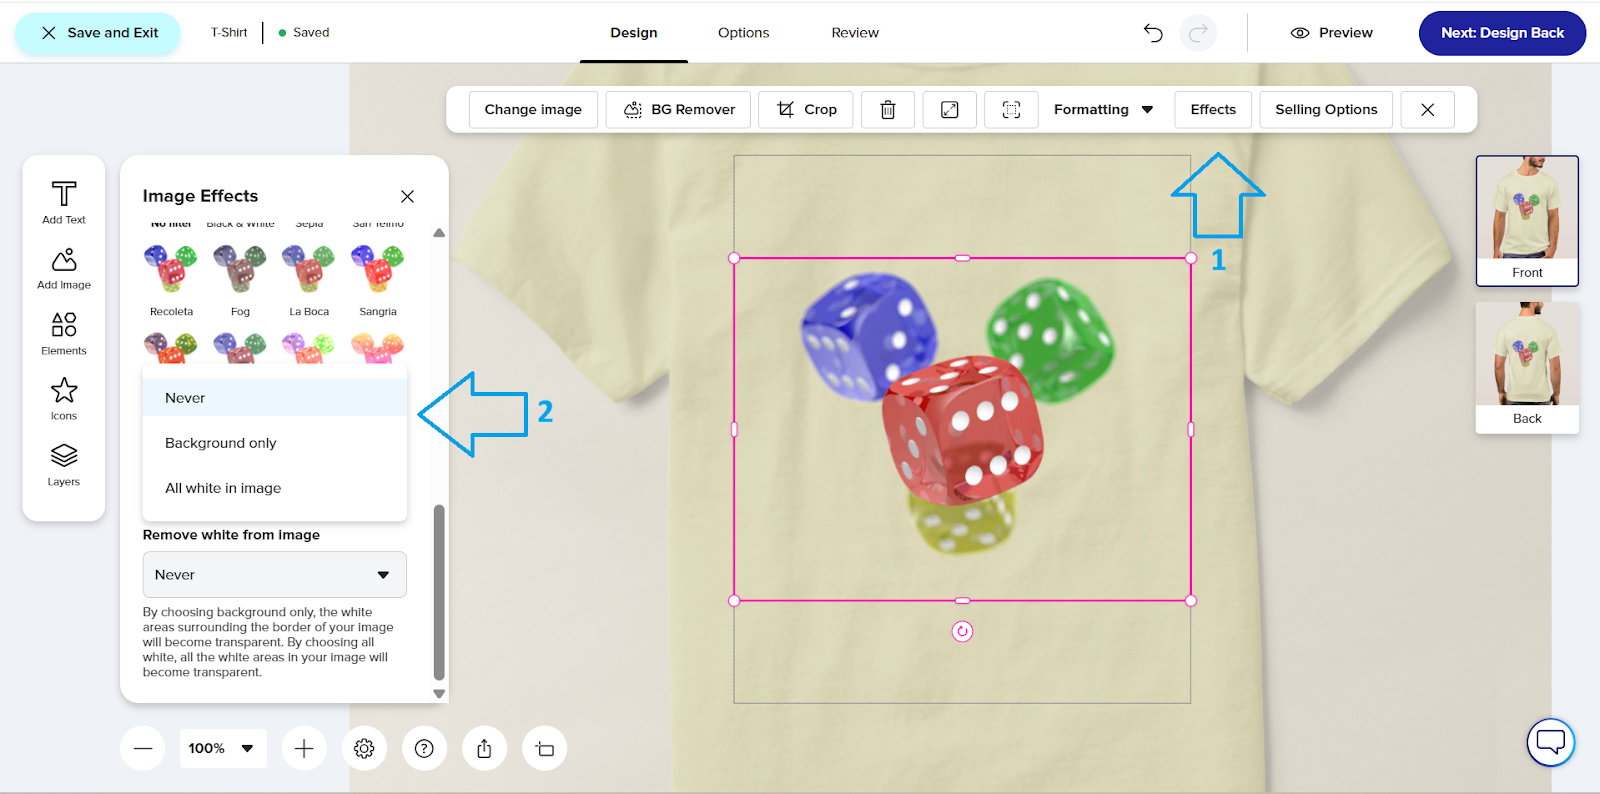Open the live chat bubble
Screen dimensions: 1600x794
point(1550,742)
